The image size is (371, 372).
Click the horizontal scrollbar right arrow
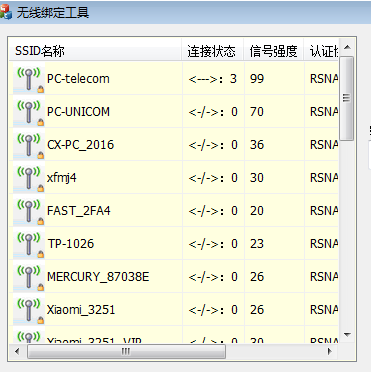(330, 351)
